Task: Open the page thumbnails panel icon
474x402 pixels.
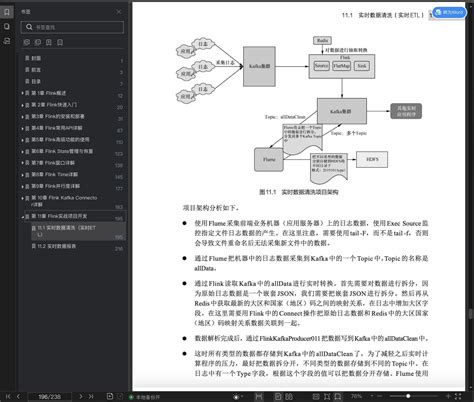Action: (x=7, y=26)
